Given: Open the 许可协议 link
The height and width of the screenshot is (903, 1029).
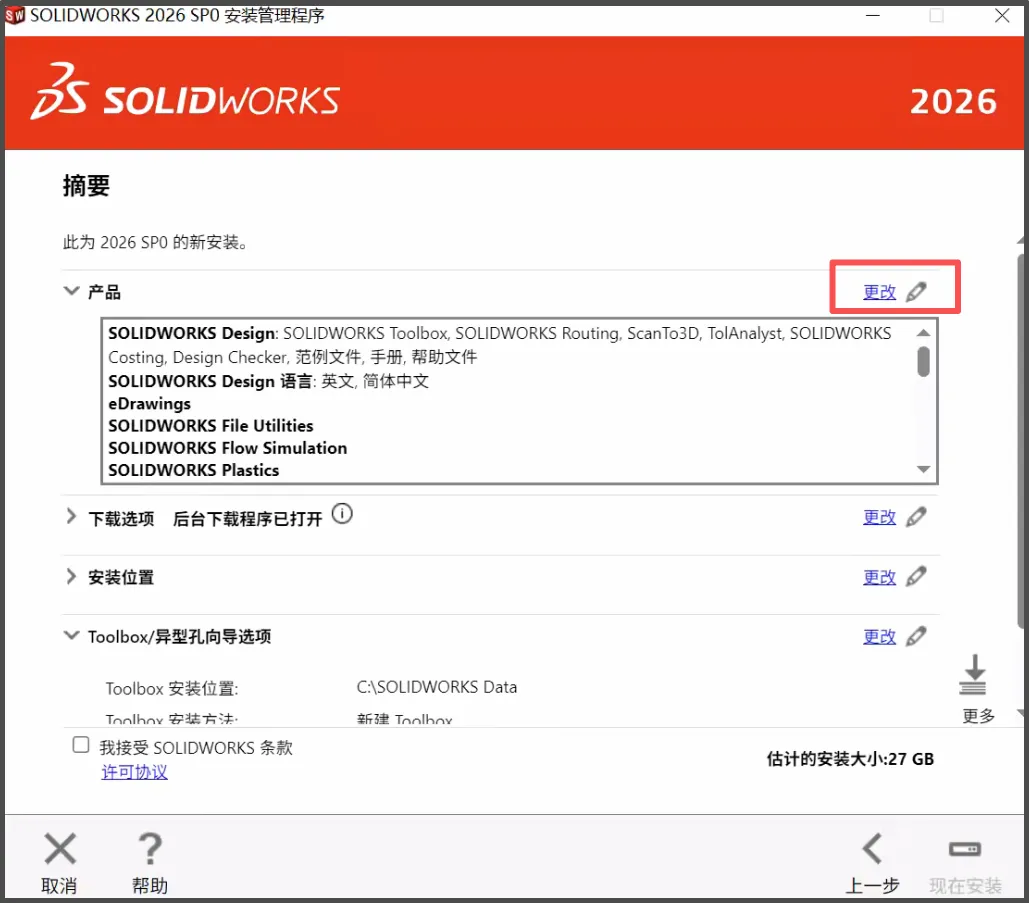Looking at the screenshot, I should click(x=135, y=772).
